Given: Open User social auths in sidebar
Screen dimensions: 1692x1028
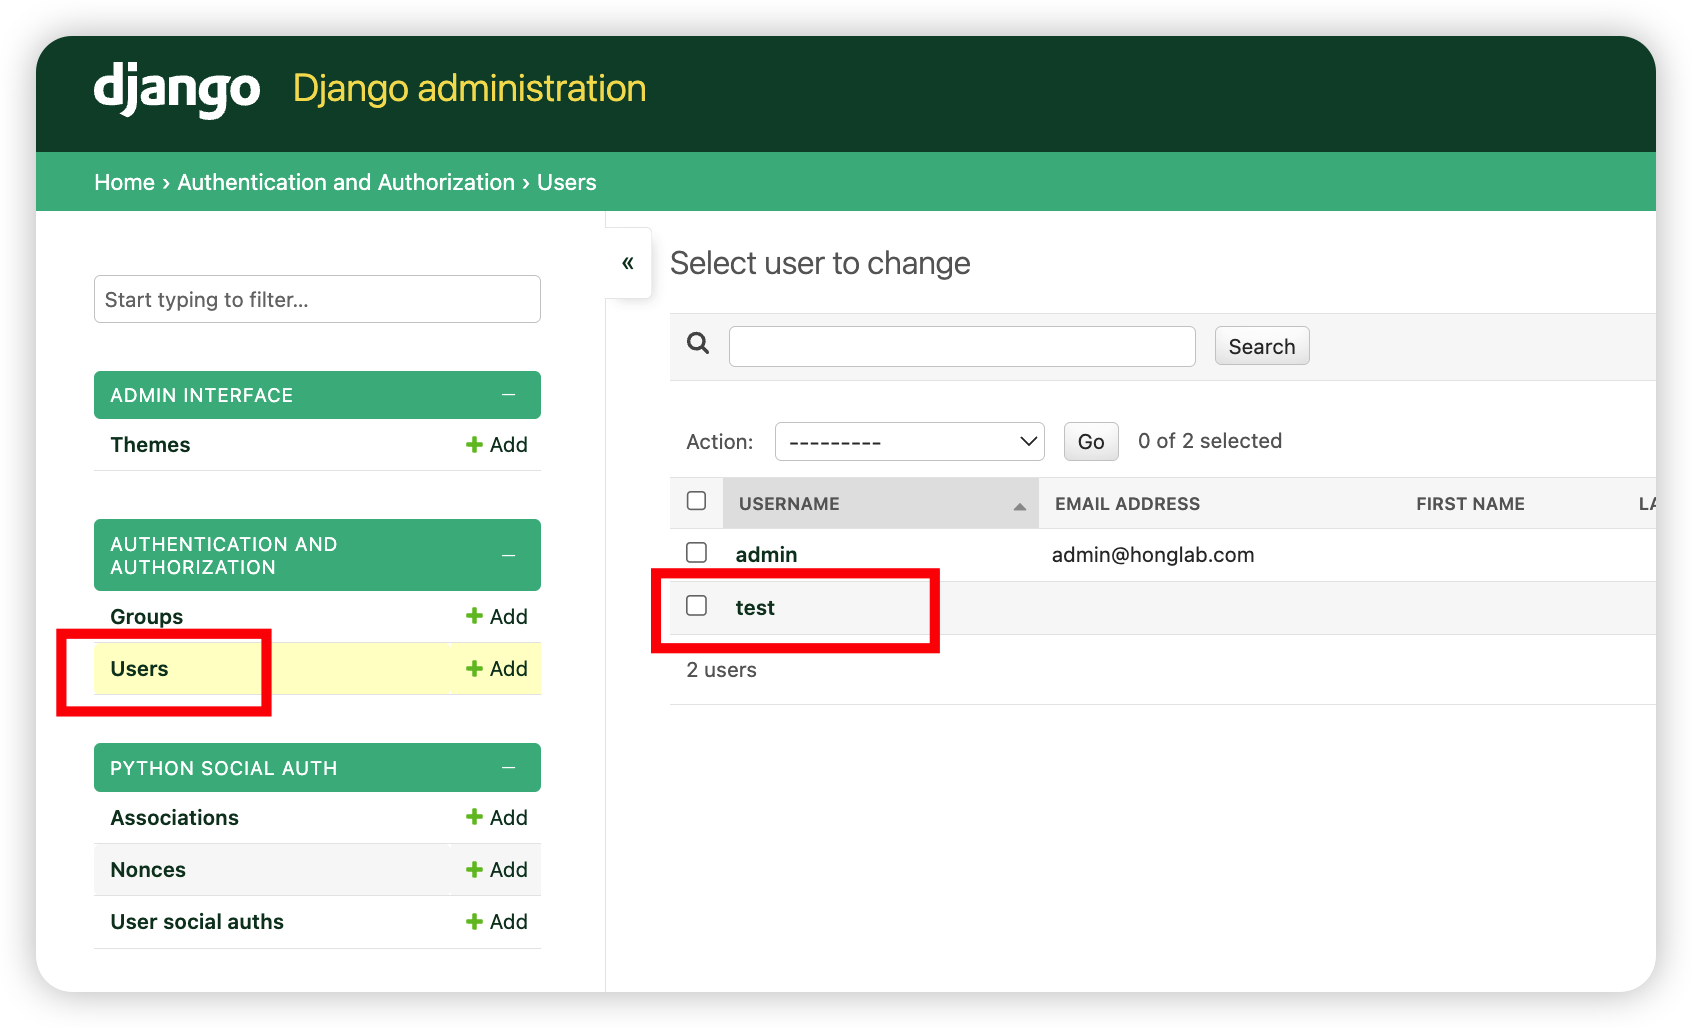Looking at the screenshot, I should click(x=197, y=922).
